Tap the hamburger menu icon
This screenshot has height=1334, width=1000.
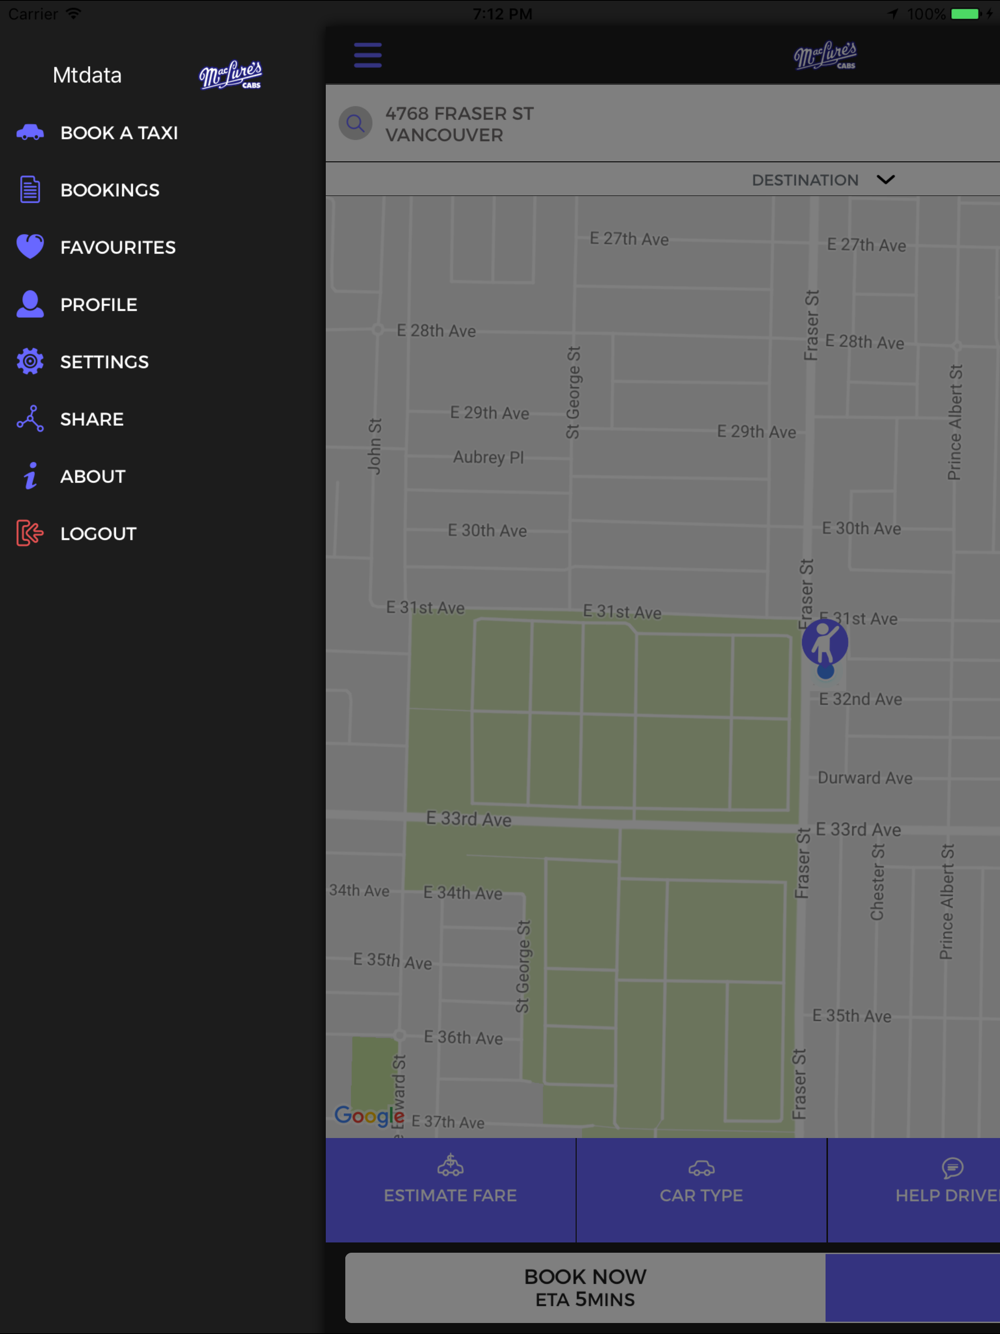(x=367, y=55)
